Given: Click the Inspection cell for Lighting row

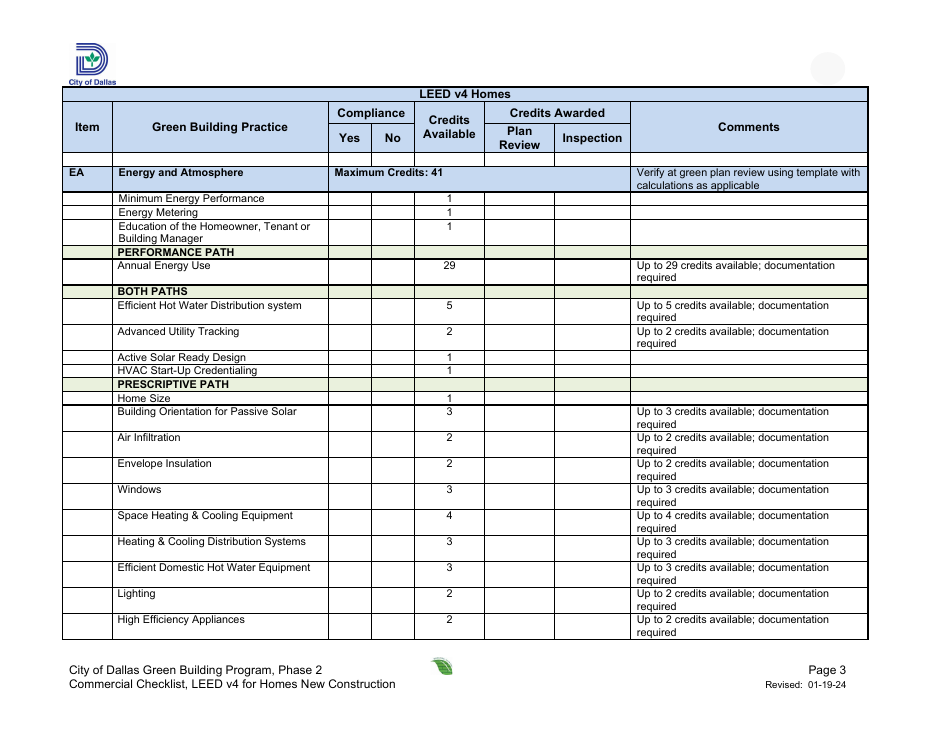Looking at the screenshot, I should tap(592, 600).
